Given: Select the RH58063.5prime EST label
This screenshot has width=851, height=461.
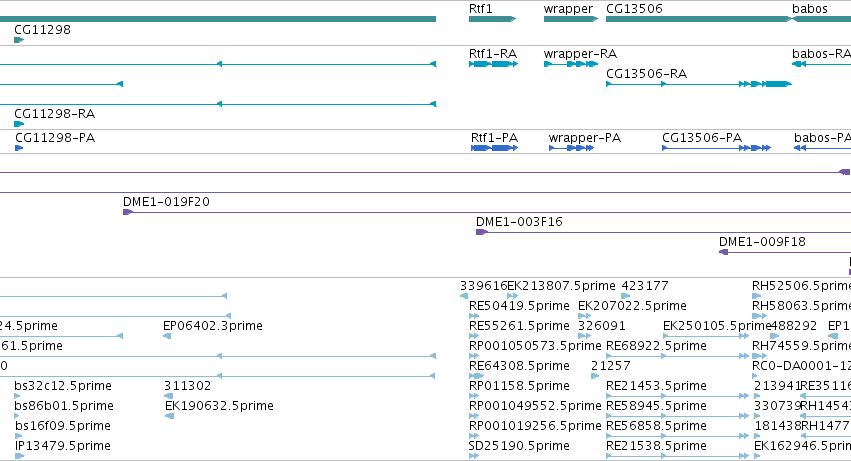Looking at the screenshot, I should point(801,306).
